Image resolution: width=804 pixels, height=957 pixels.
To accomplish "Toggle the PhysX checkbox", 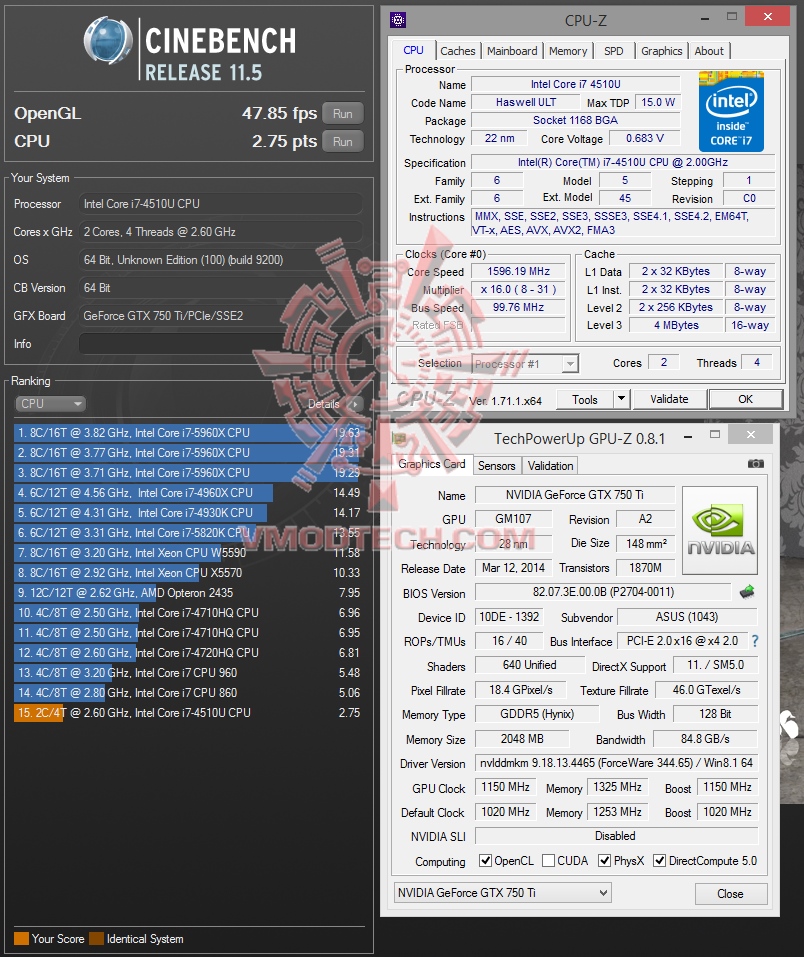I will [604, 861].
